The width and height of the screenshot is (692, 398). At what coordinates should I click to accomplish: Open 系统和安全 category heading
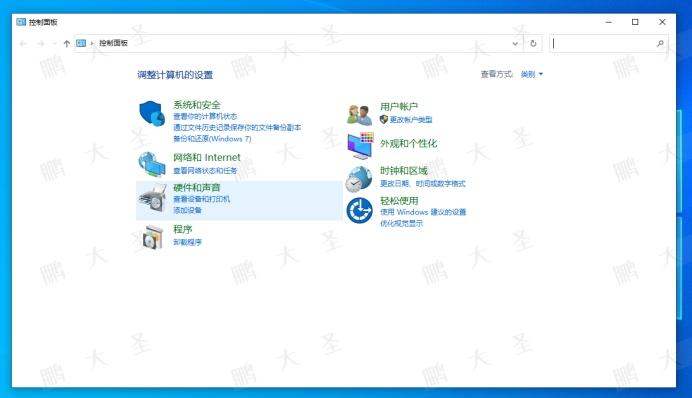click(x=197, y=105)
